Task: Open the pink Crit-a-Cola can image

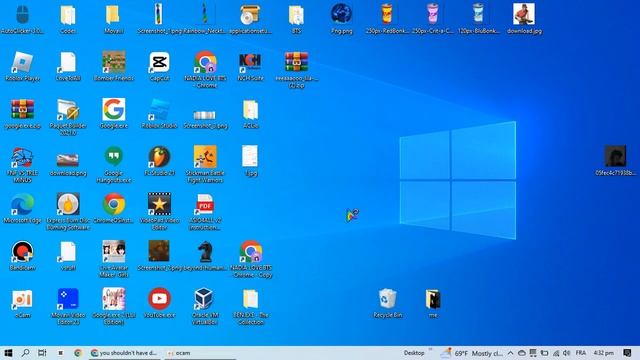Action: (433, 19)
